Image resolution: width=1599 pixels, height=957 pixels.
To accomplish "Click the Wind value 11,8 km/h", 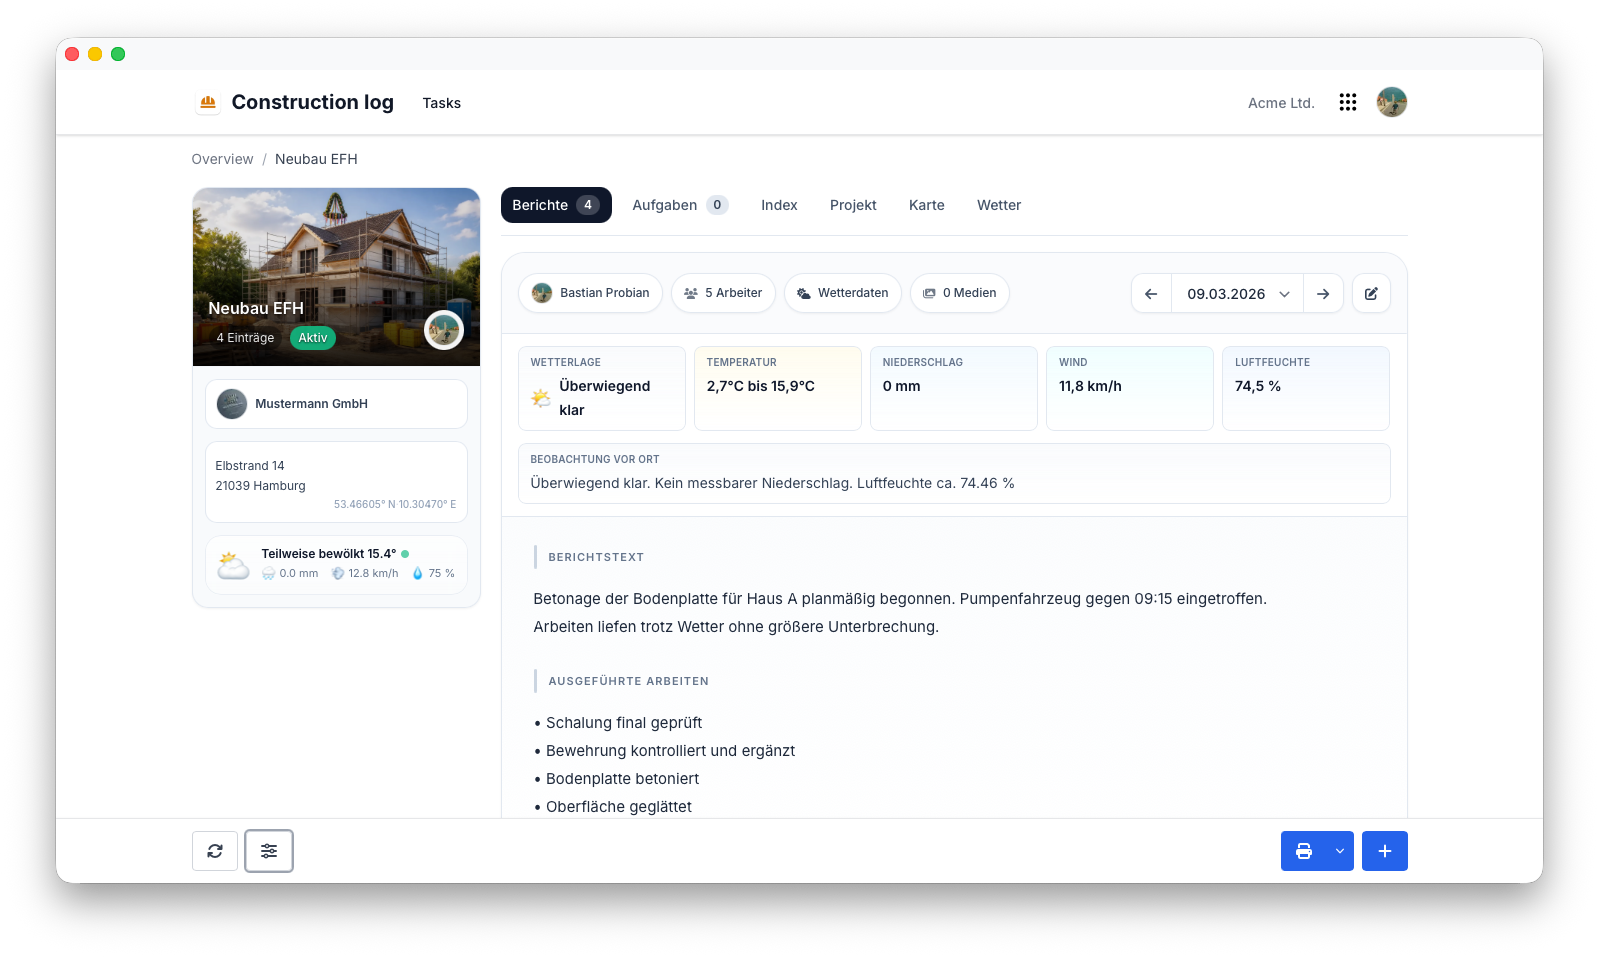I will [1090, 386].
